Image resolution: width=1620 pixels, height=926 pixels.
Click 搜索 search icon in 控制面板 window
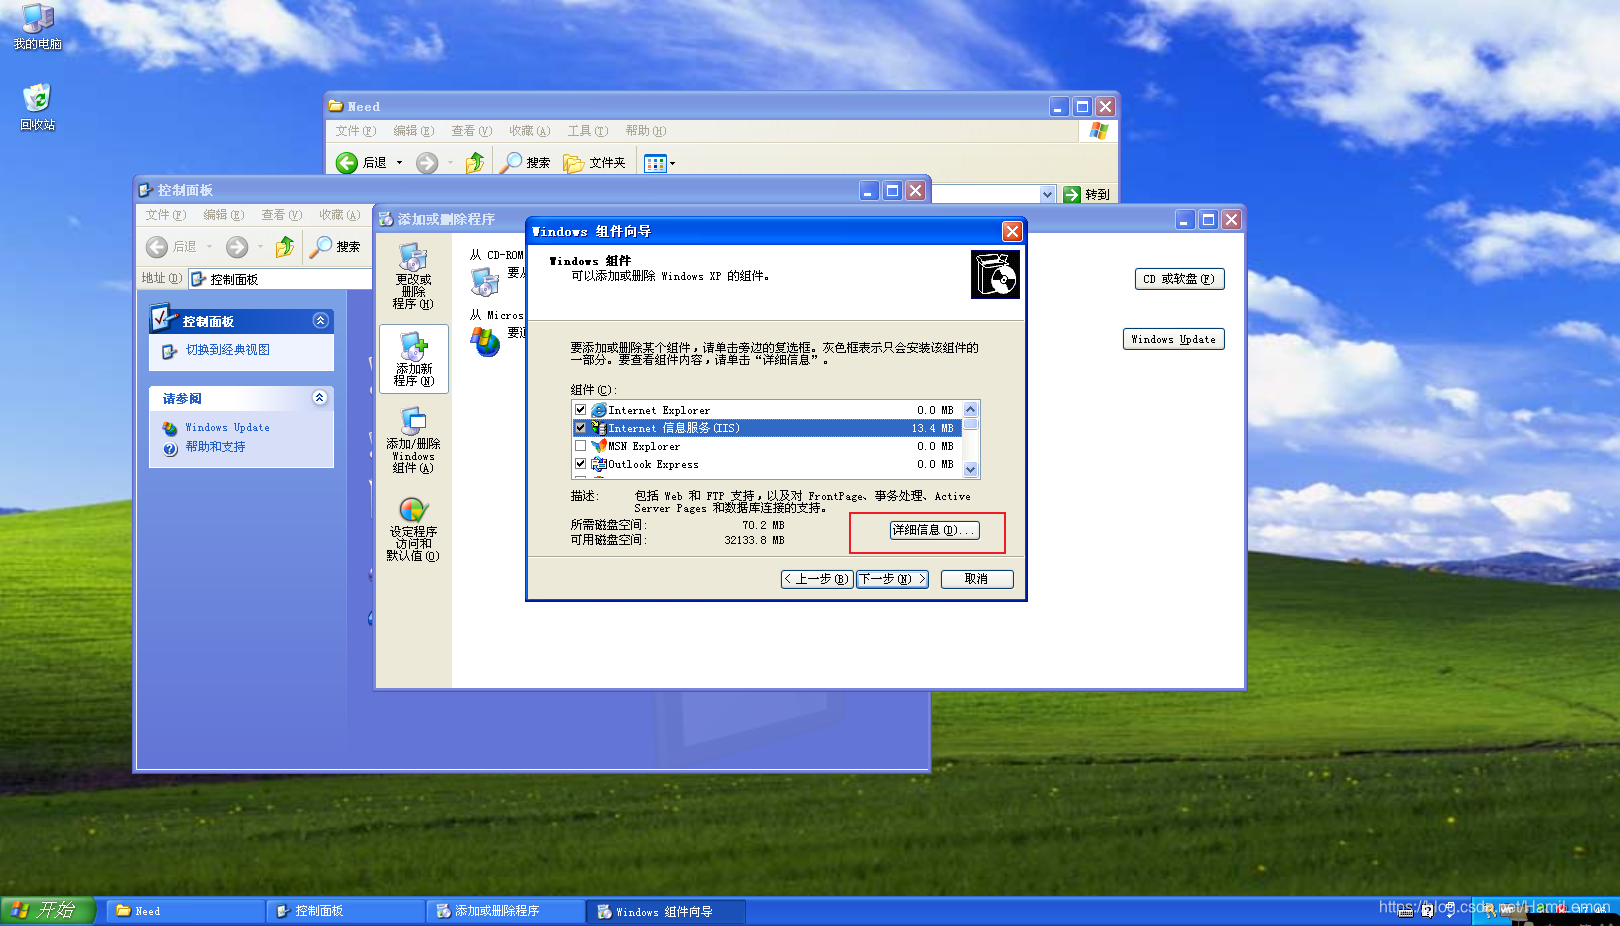click(321, 246)
